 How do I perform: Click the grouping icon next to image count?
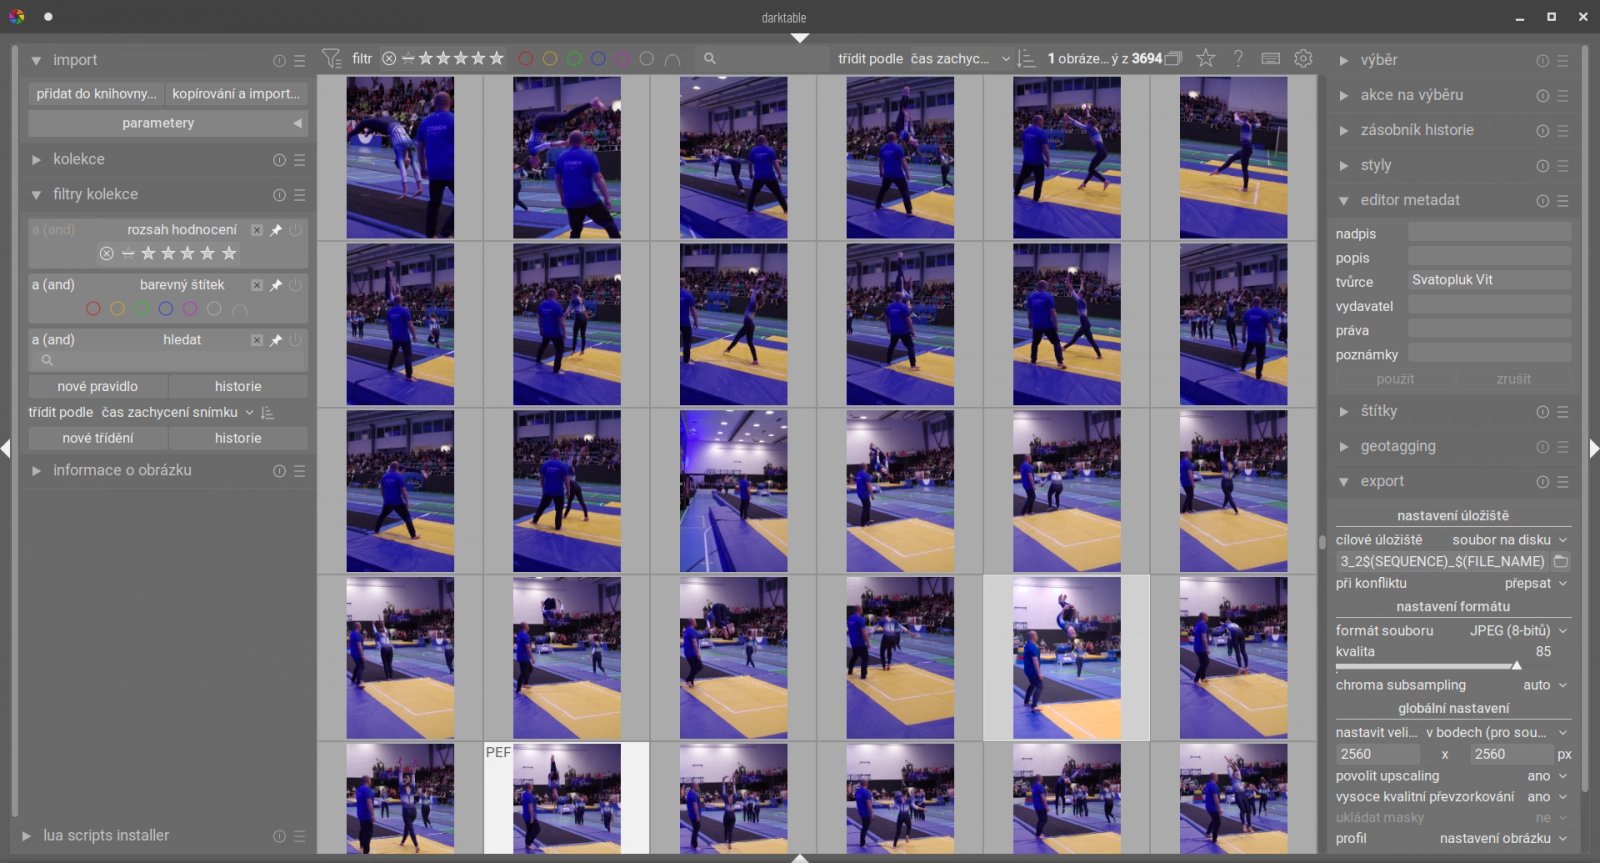tap(1174, 59)
